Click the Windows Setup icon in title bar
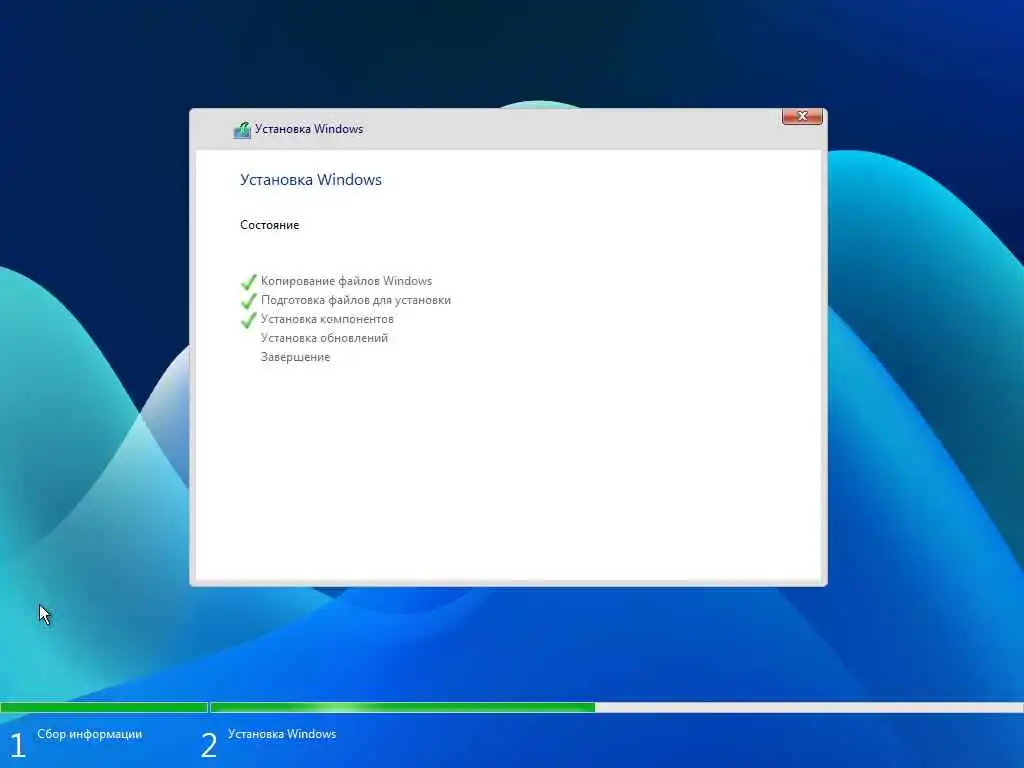Viewport: 1024px width, 768px height. (242, 130)
